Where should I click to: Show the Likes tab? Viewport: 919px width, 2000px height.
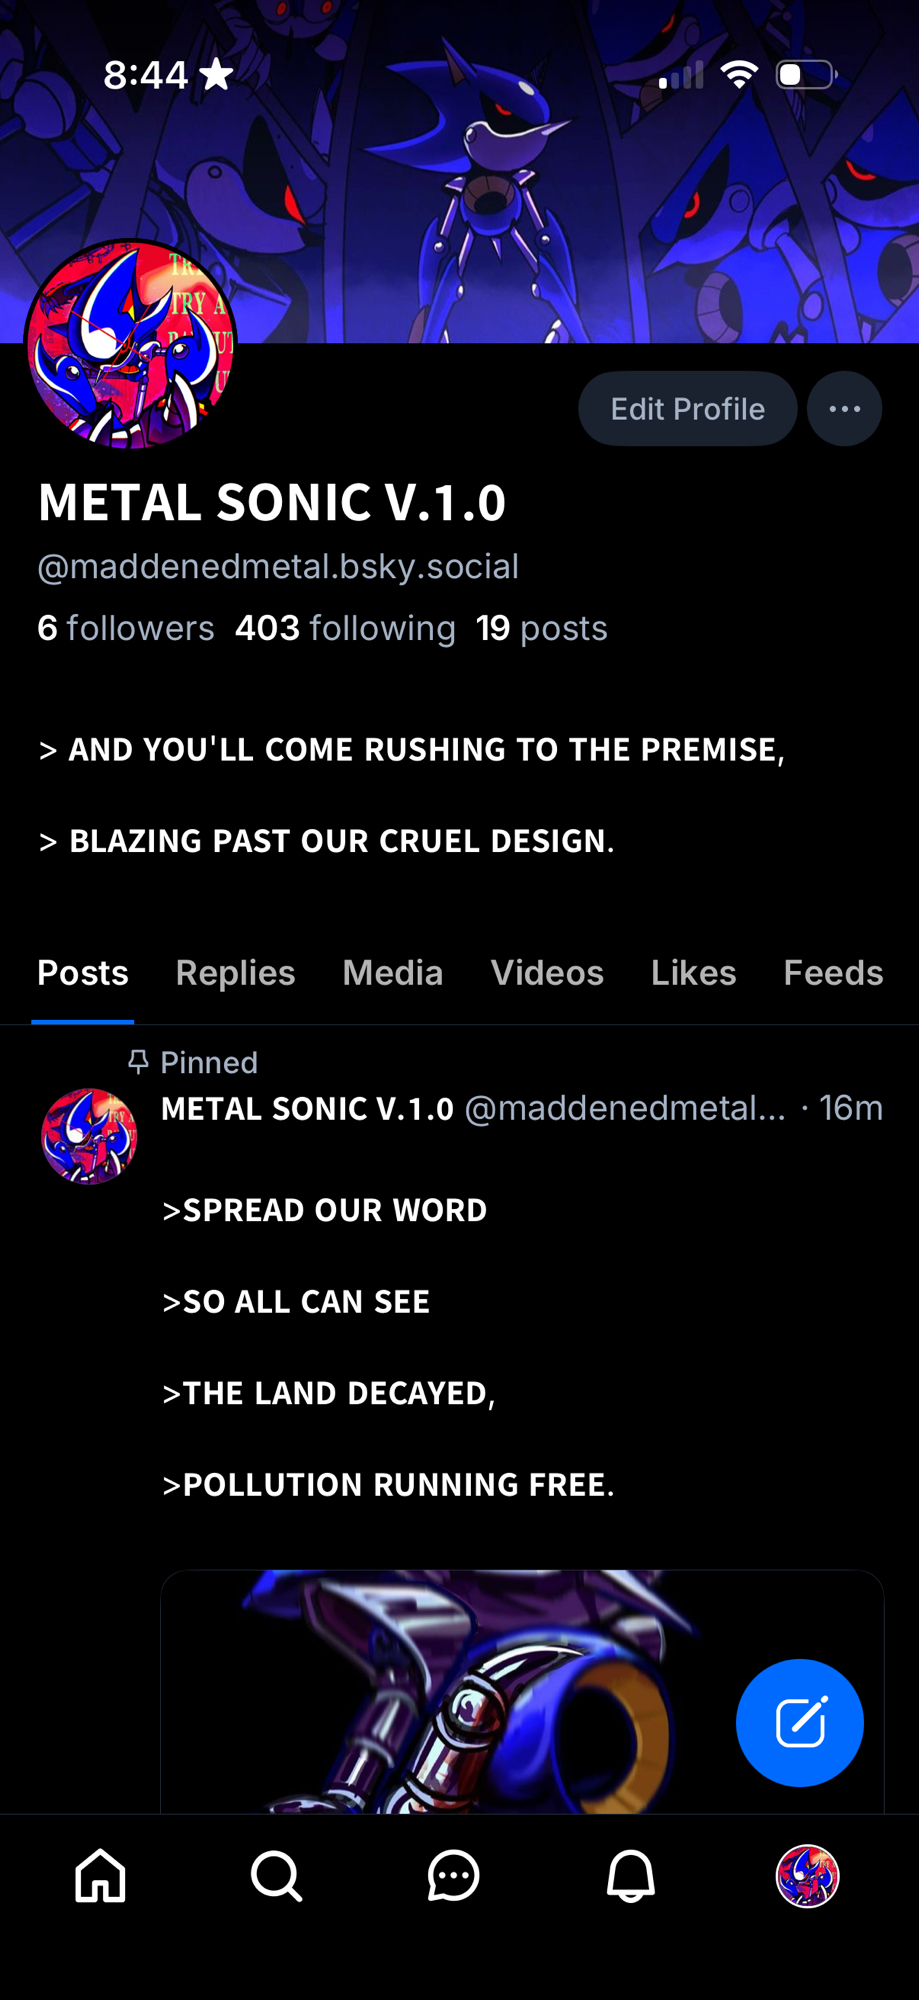click(693, 973)
